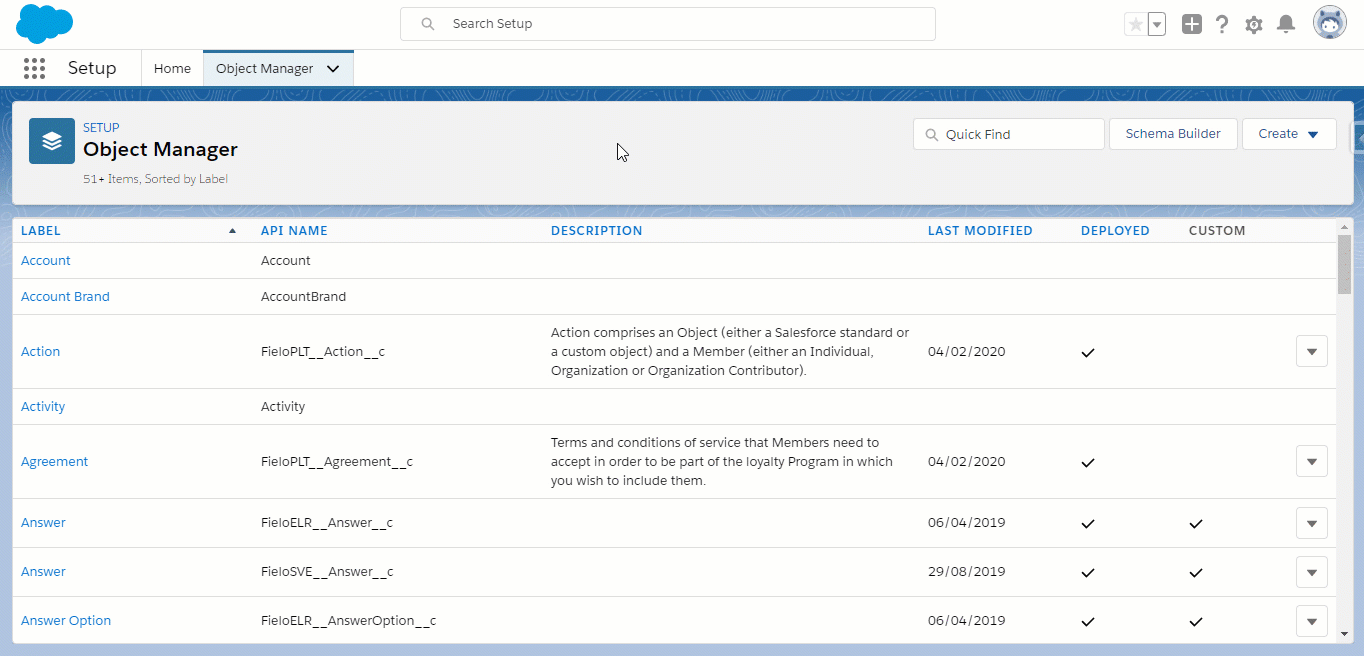
Task: Open the Favorites list dropdown arrow
Action: tap(1157, 24)
